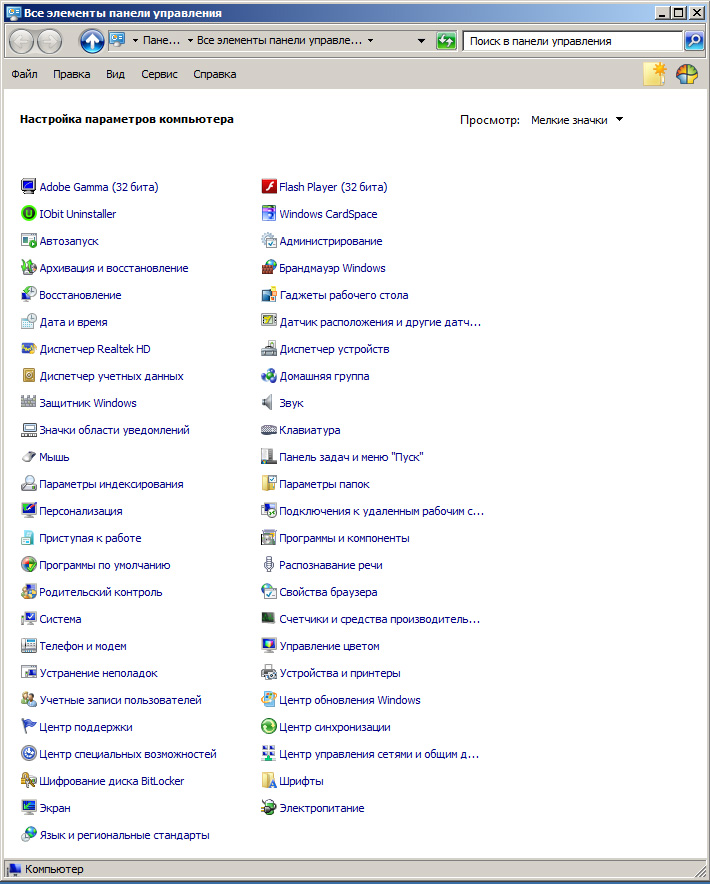Image resolution: width=710 pixels, height=884 pixels.
Task: Click the IObit Uninstaller green icon
Action: [28, 214]
